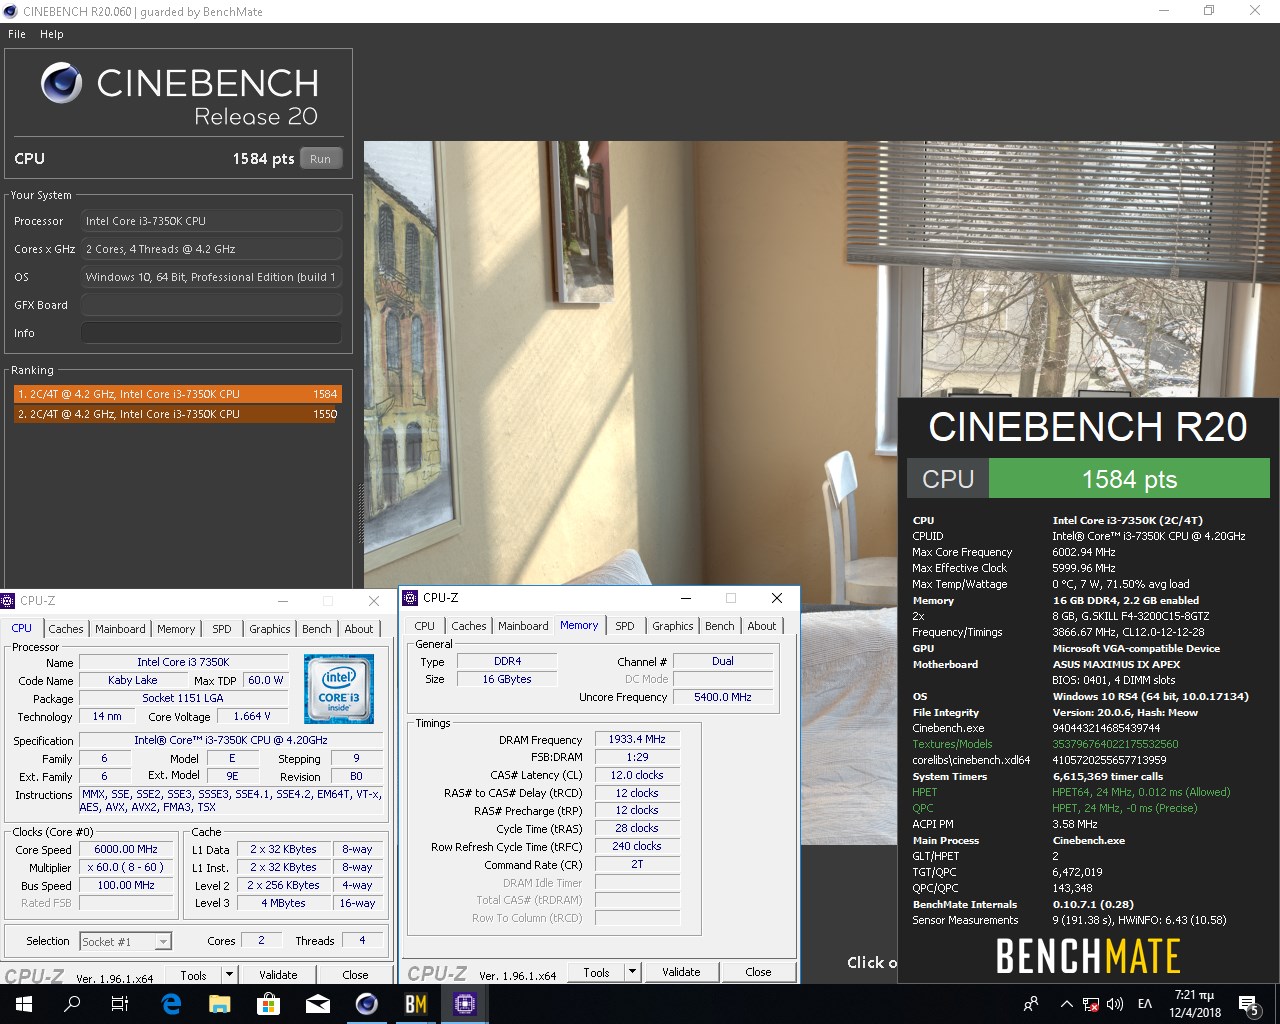This screenshot has width=1280, height=1024.
Task: Open SPD tab in front CPU-Z
Action: [625, 626]
